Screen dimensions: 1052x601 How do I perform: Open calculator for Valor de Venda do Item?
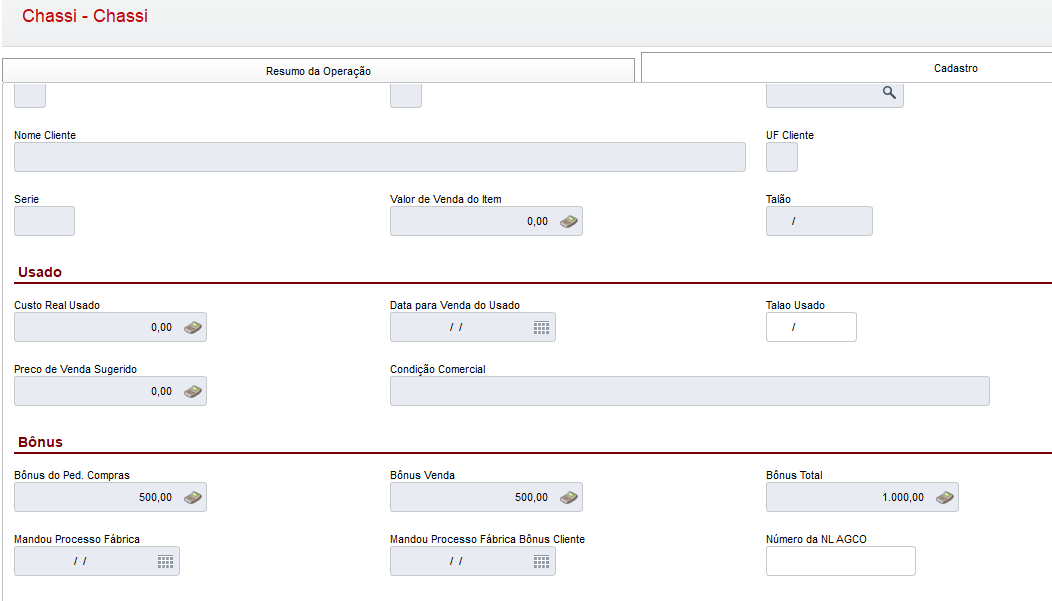click(569, 221)
